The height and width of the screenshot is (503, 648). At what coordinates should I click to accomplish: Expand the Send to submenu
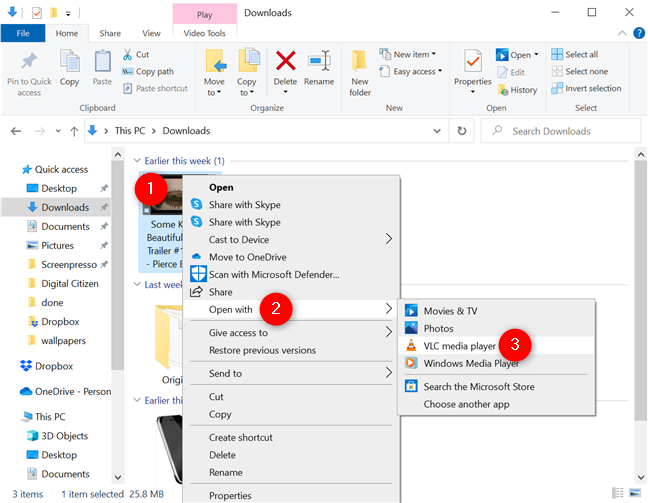pos(291,373)
